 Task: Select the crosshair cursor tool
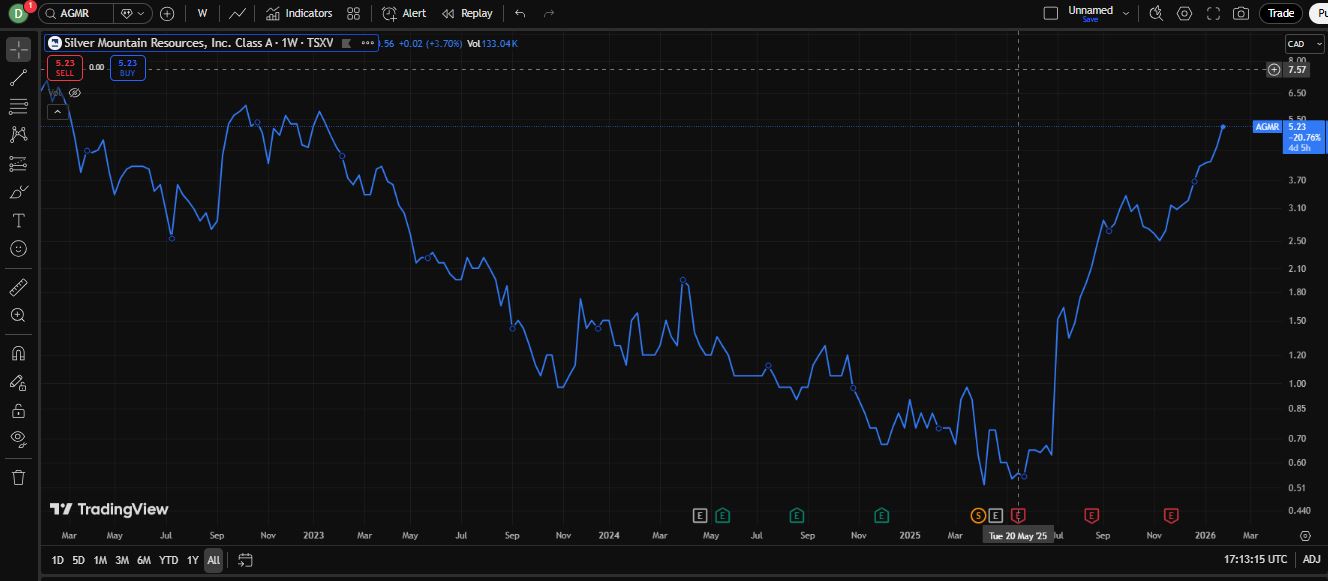[x=18, y=49]
